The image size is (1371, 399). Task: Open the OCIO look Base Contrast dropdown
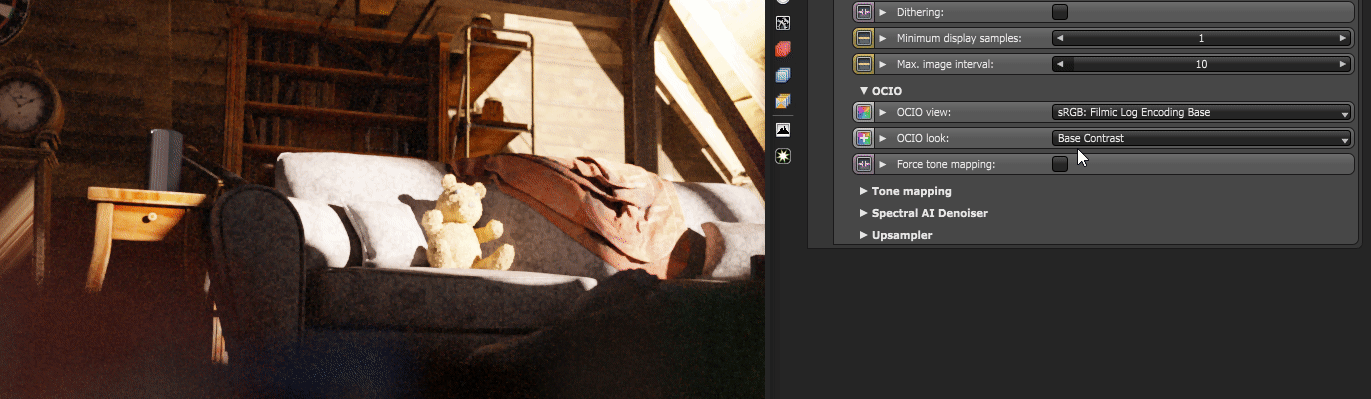[1202, 138]
